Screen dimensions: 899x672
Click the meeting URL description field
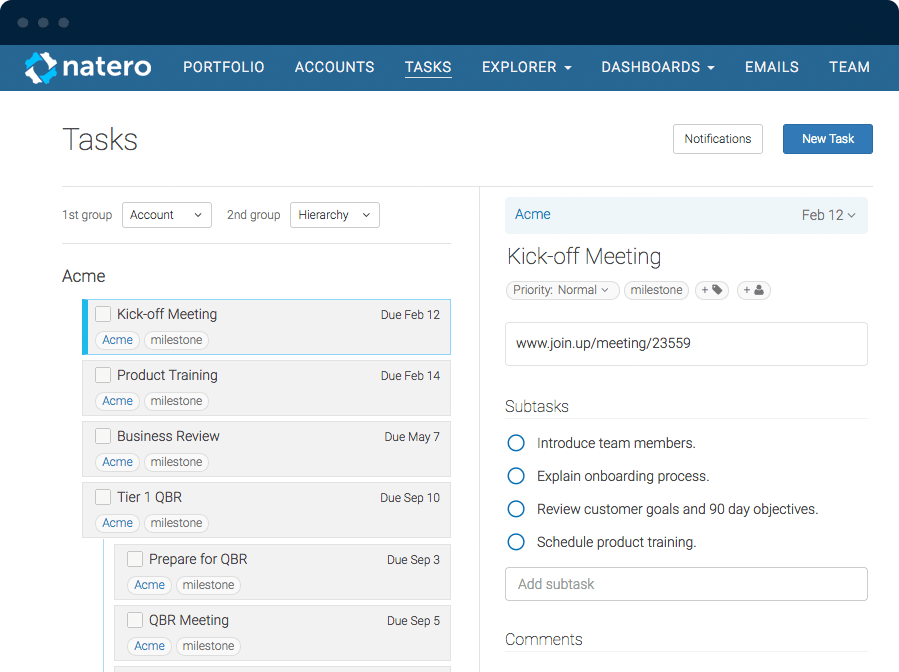pyautogui.click(x=686, y=344)
